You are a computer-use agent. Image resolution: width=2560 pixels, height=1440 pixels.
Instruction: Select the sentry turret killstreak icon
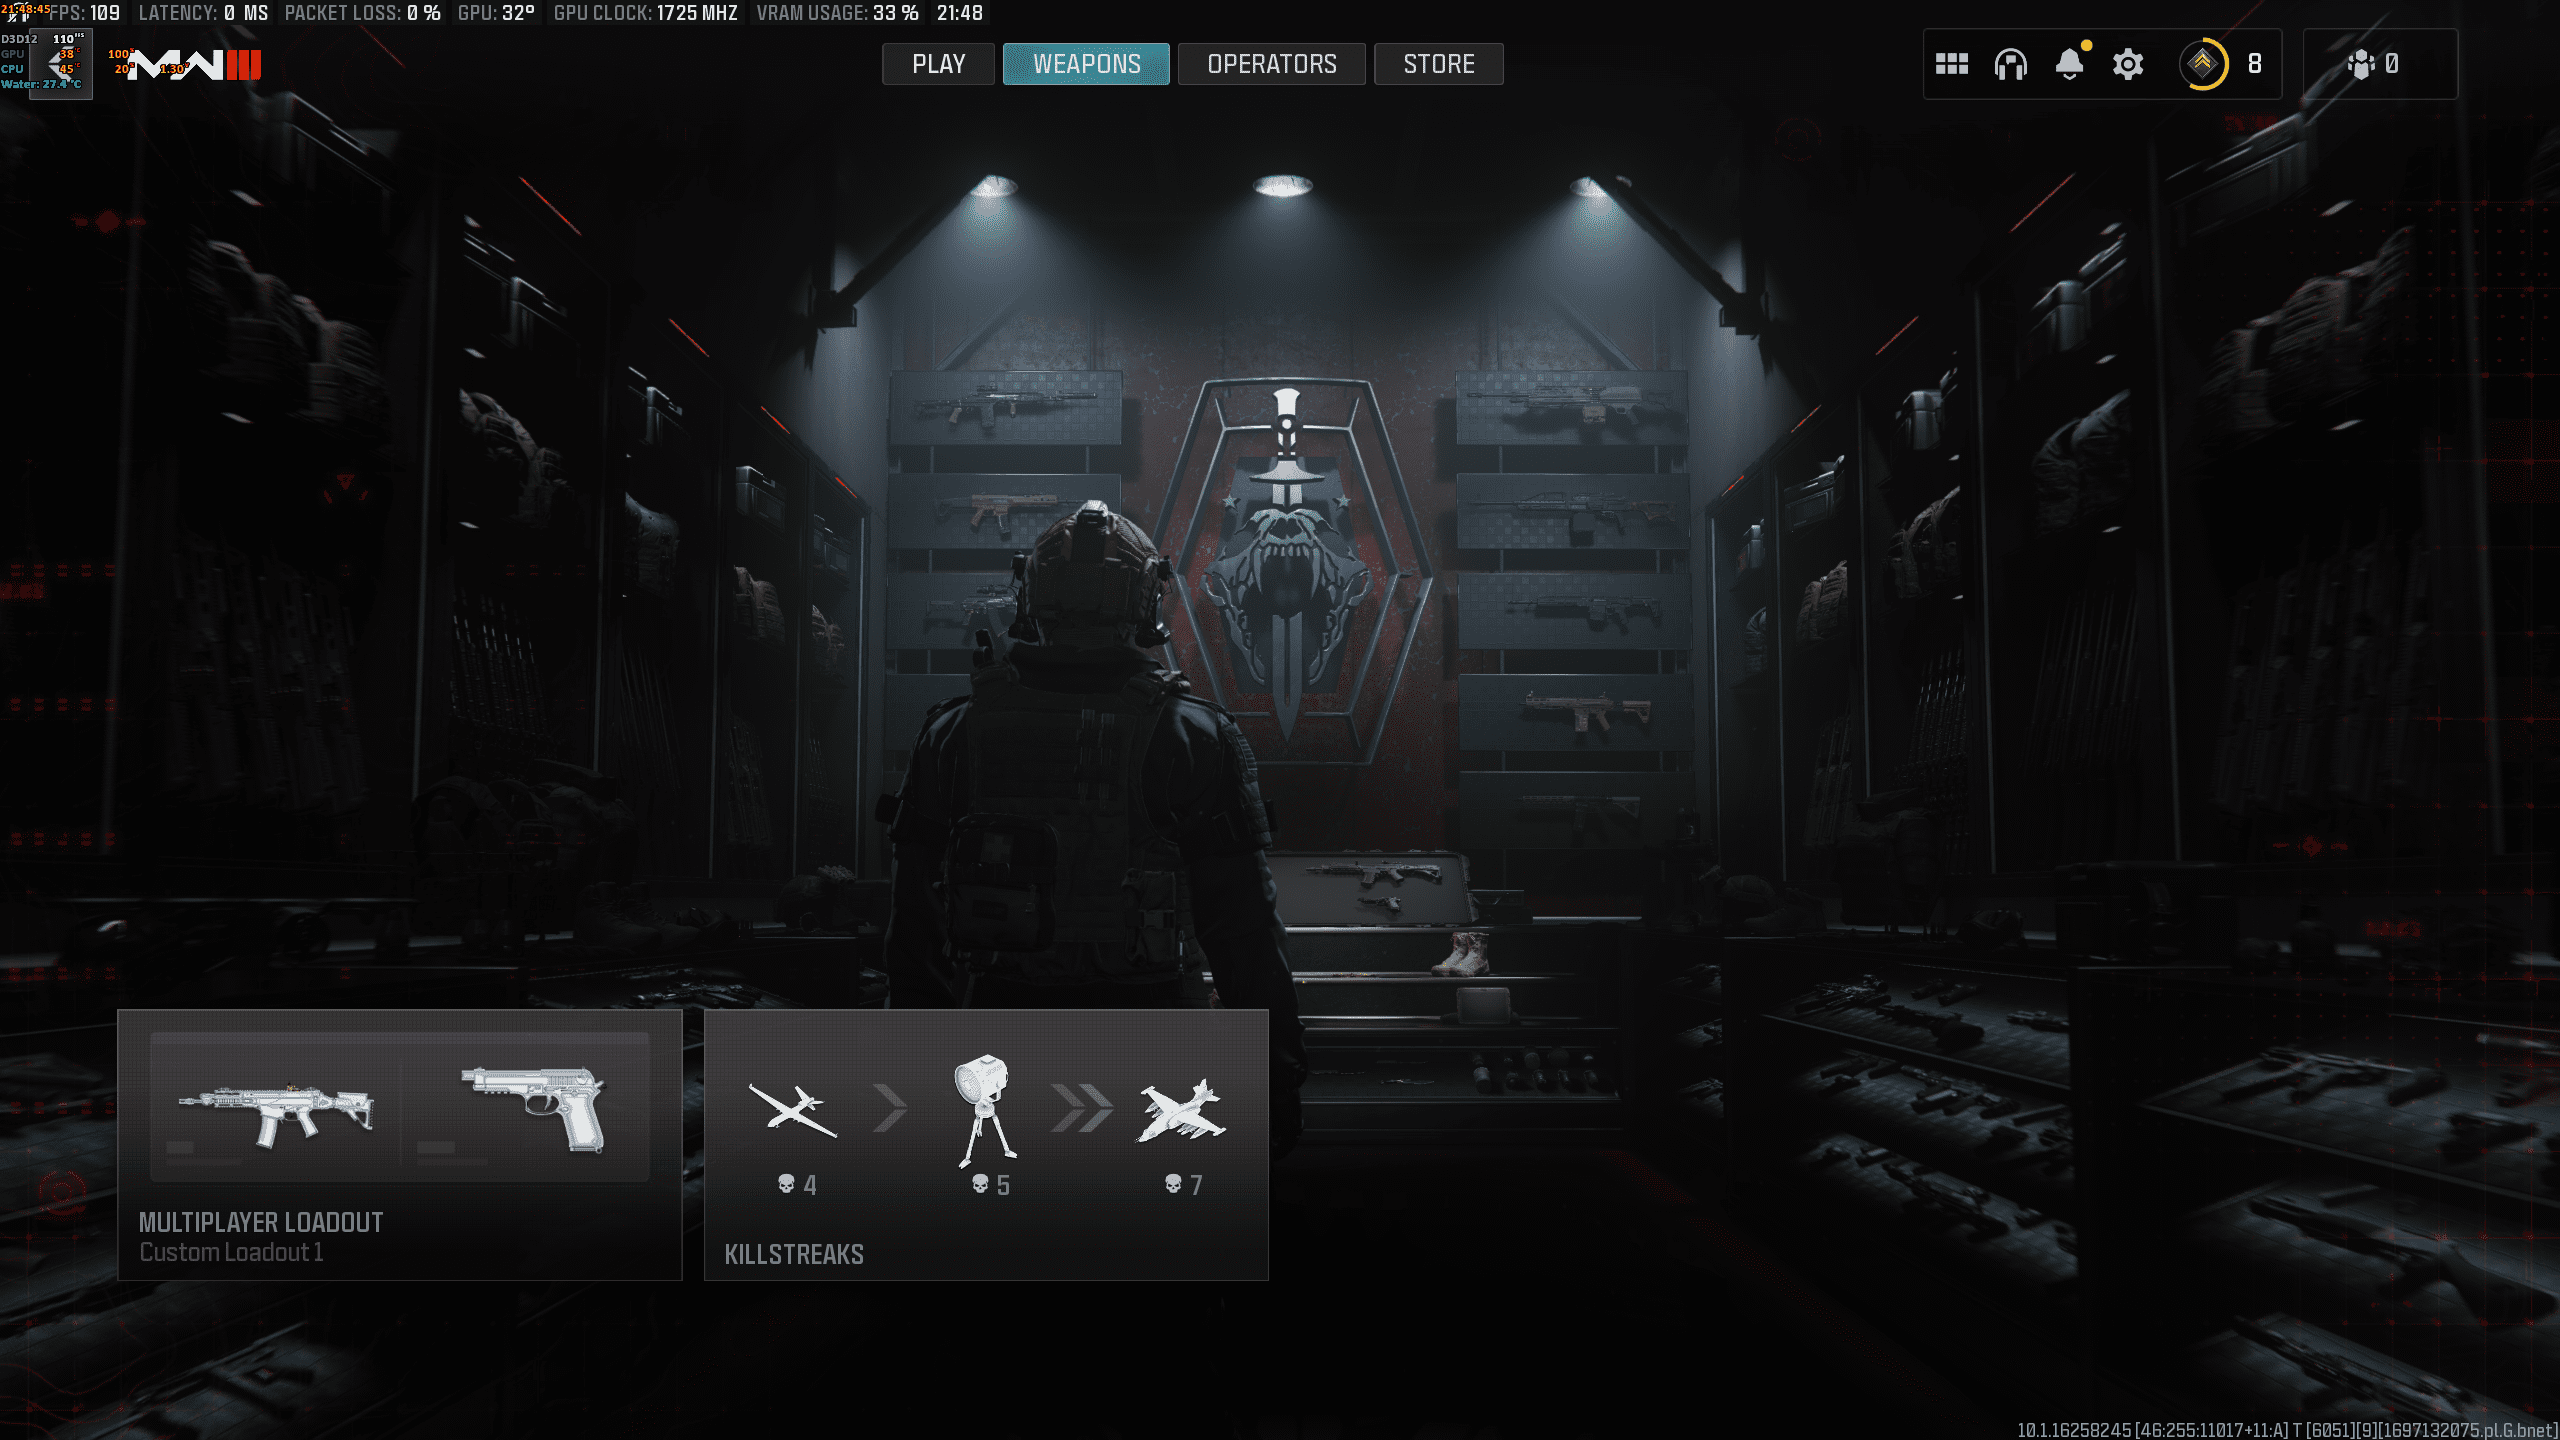point(986,1109)
